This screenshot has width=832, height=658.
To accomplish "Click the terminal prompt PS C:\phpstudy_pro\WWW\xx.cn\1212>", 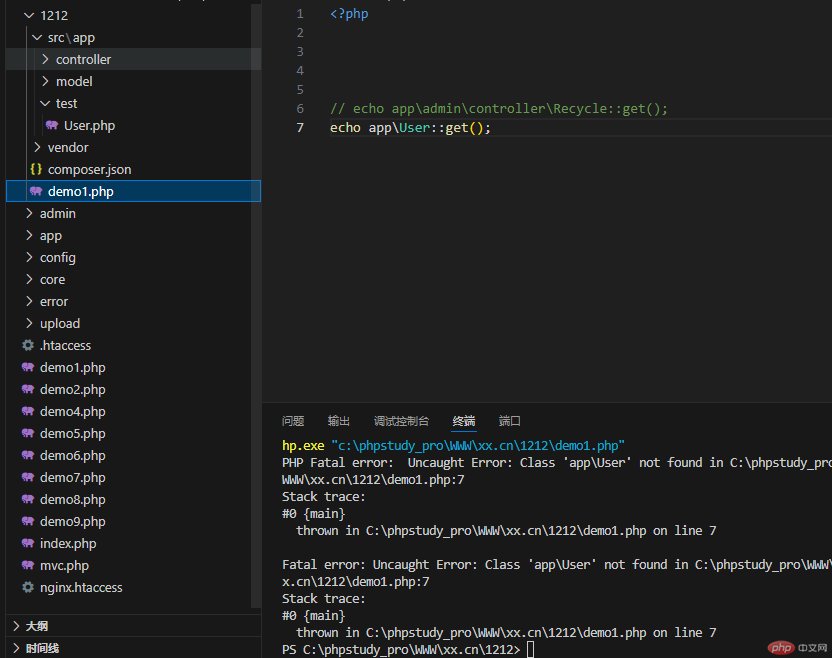I will [401, 650].
